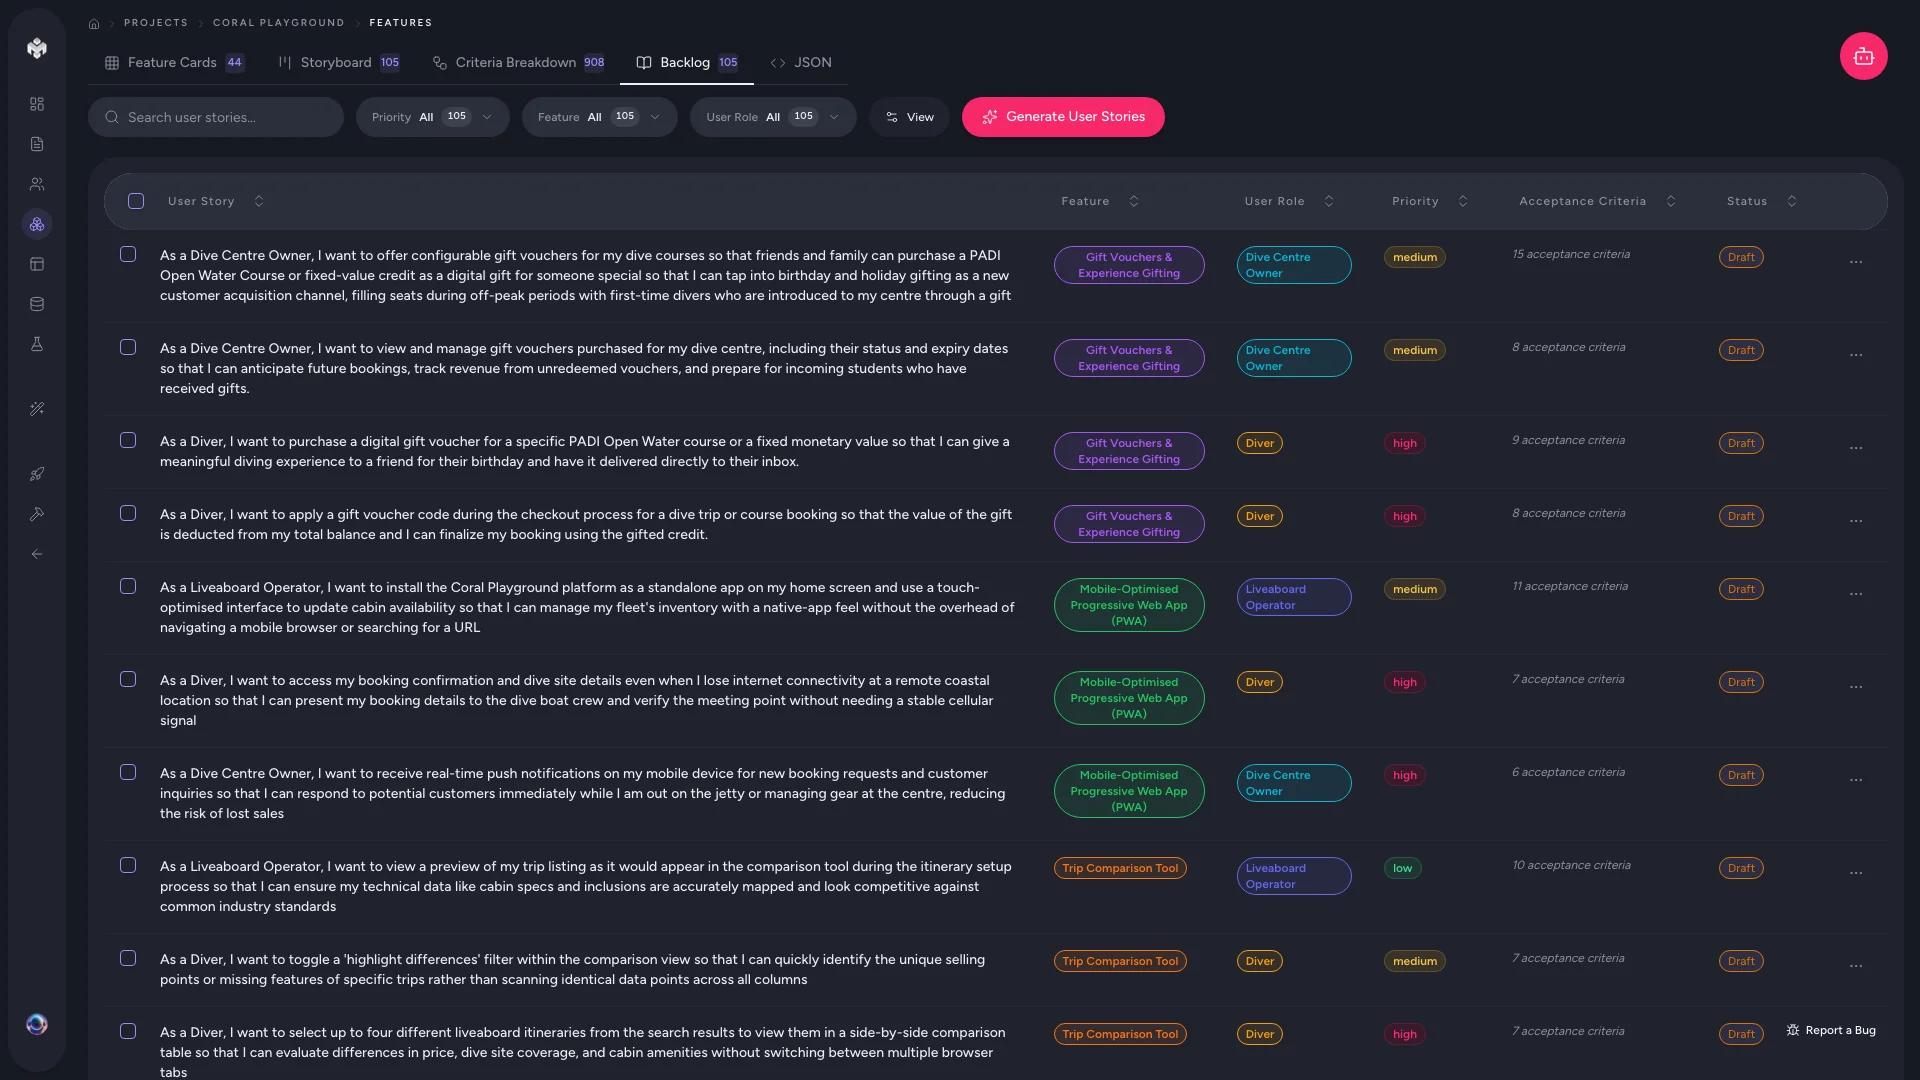Image resolution: width=1920 pixels, height=1080 pixels.
Task: Click the Draft status of first row
Action: tap(1741, 257)
